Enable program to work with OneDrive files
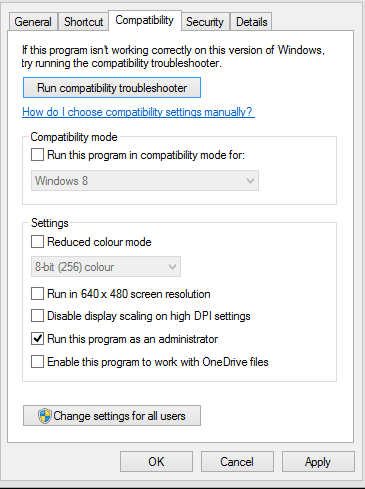The width and height of the screenshot is (365, 489). click(37, 362)
